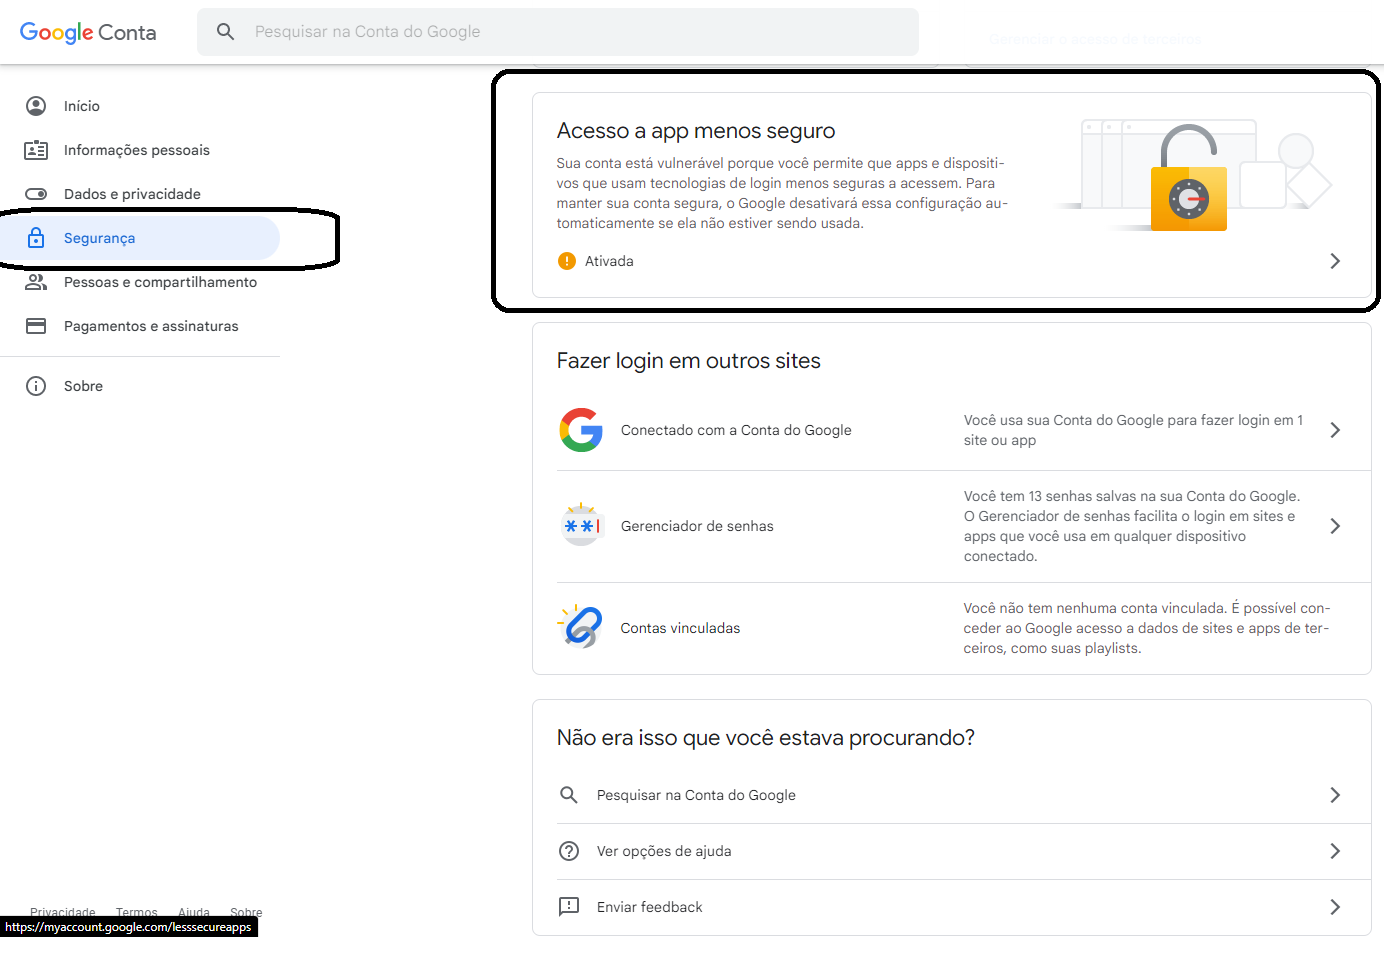Click the Pagamentos e assinaturas card icon
1384x960 pixels.
click(x=36, y=326)
